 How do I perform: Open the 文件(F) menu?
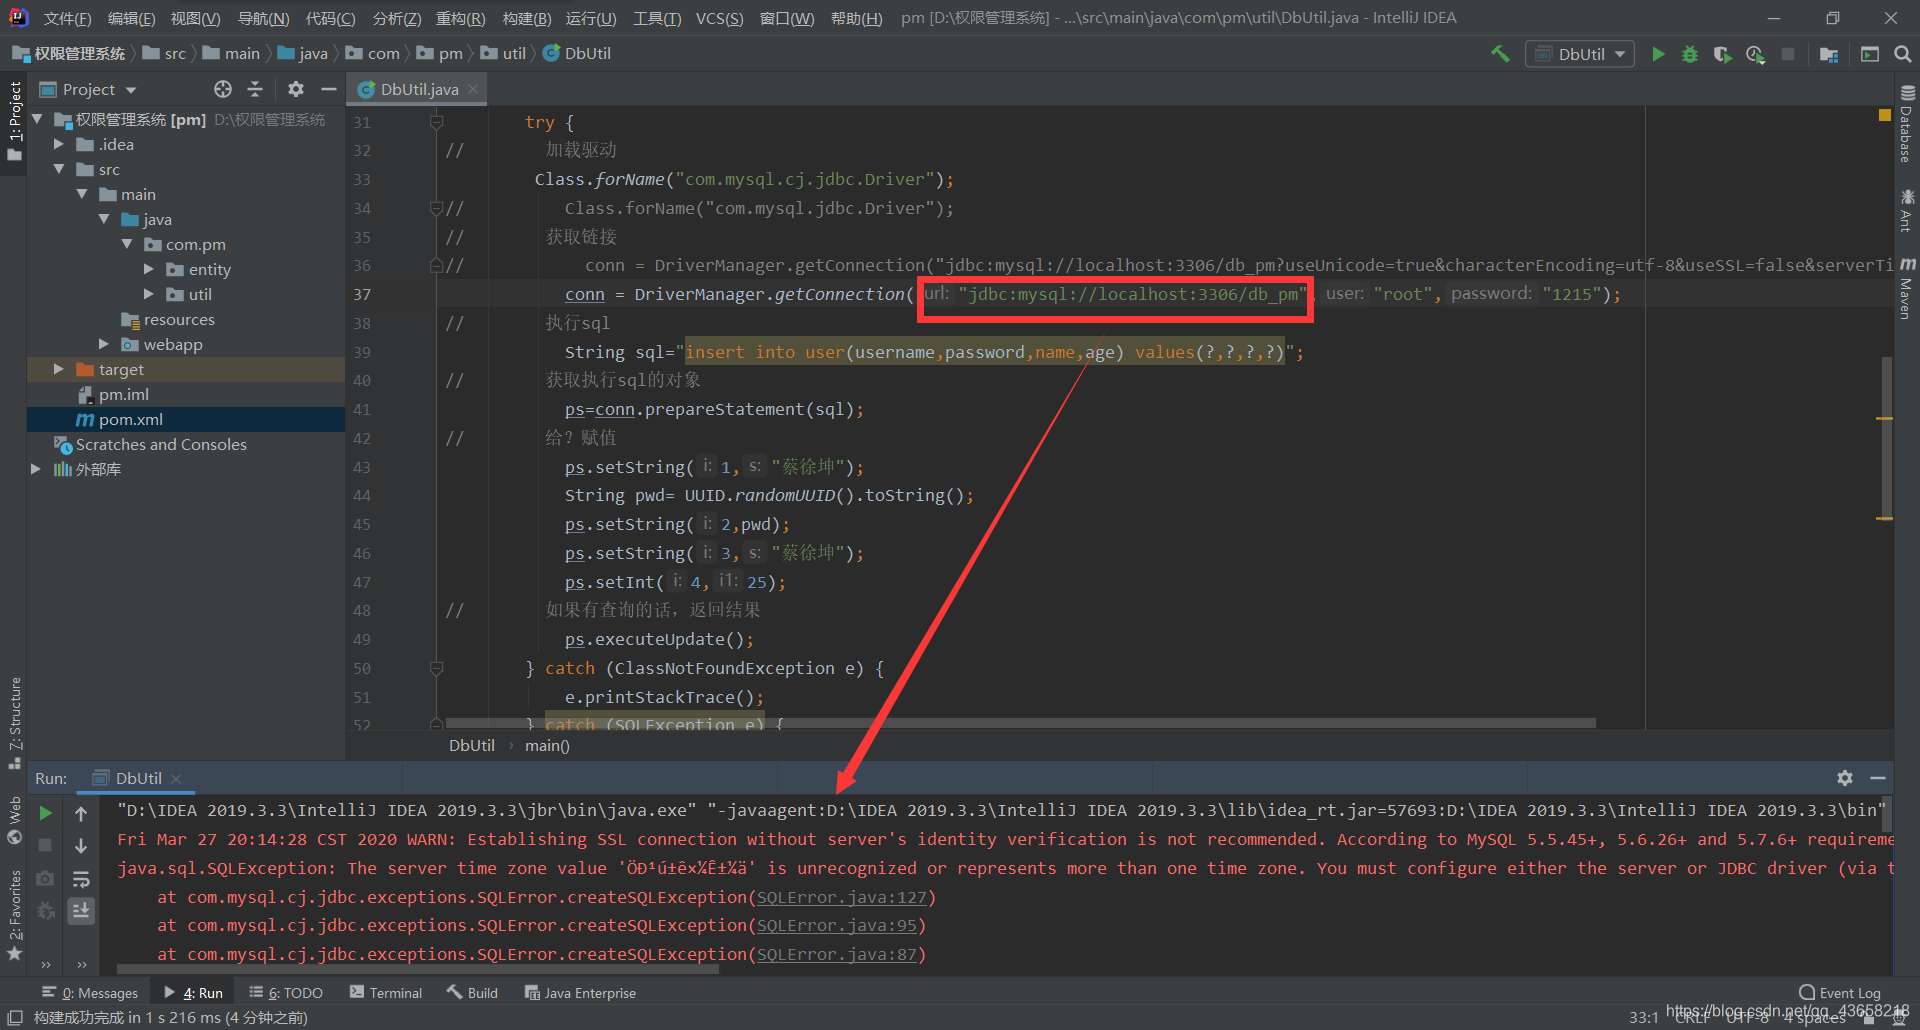(68, 18)
